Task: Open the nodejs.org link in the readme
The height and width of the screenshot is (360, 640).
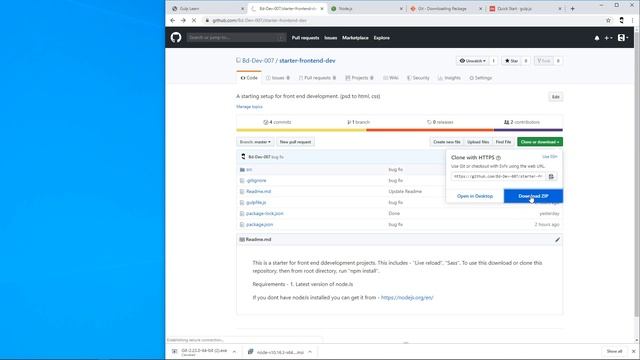Action: click(407, 298)
